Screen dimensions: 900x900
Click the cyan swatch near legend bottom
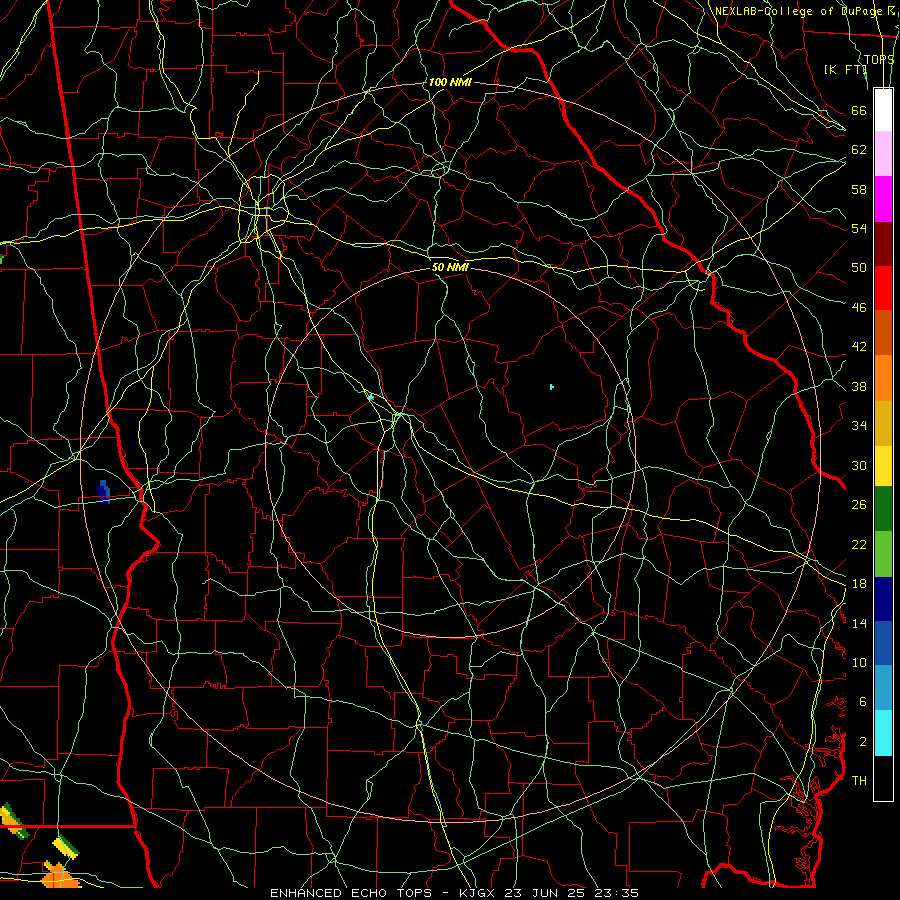pyautogui.click(x=883, y=733)
